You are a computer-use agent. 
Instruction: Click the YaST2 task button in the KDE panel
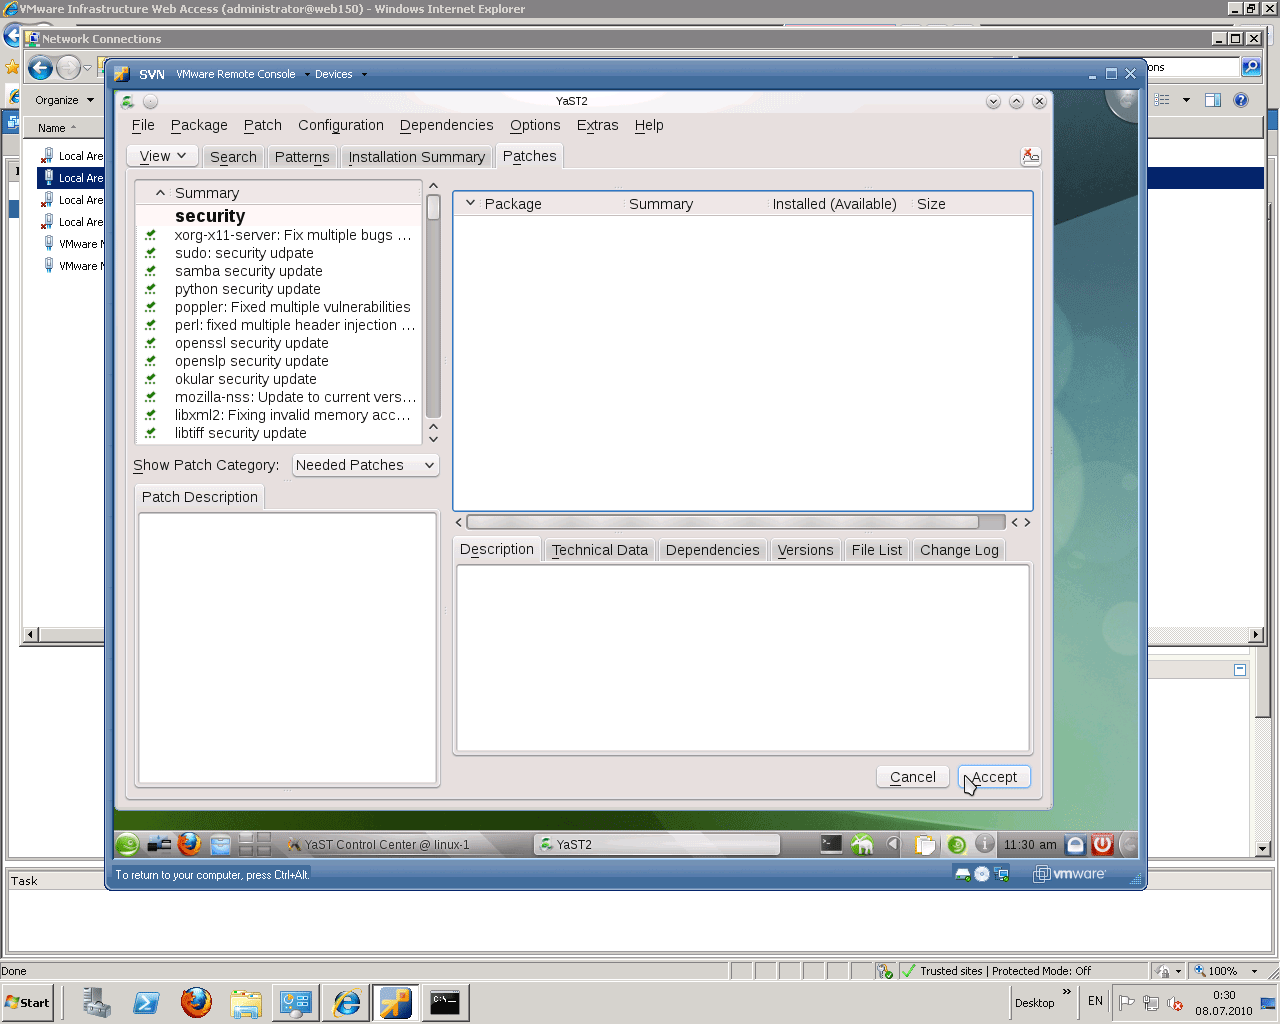(656, 845)
